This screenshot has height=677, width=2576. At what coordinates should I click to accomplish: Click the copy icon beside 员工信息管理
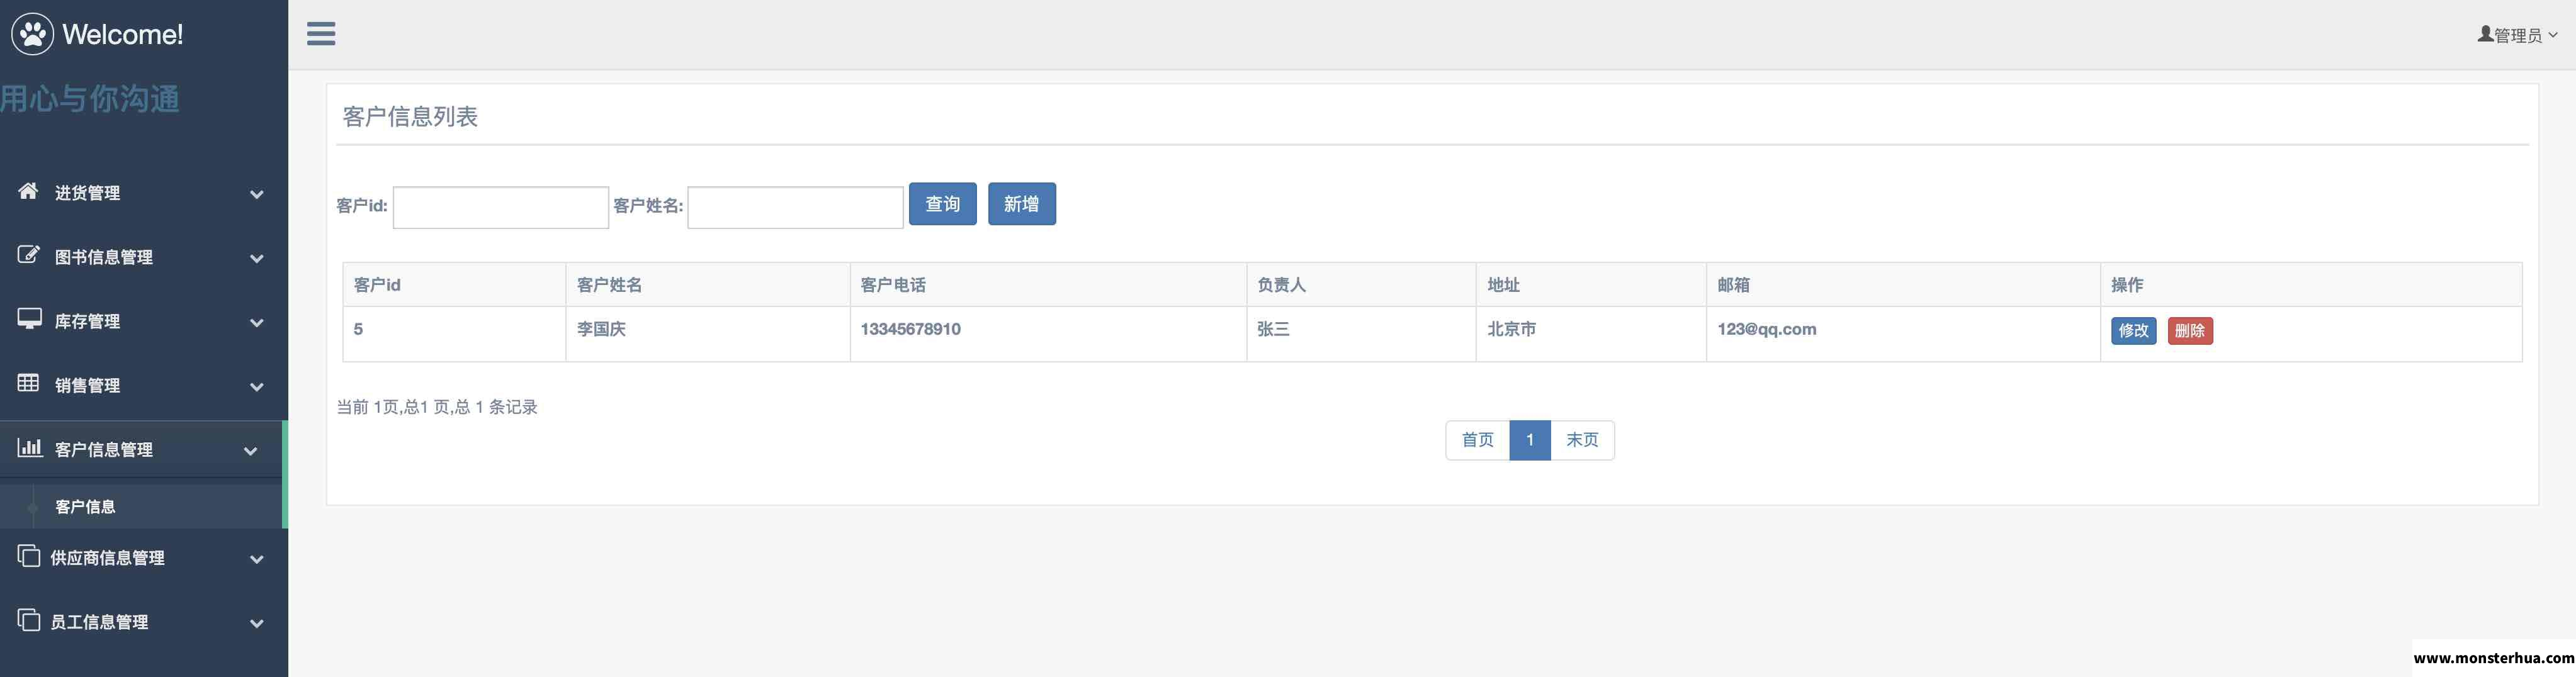29,620
